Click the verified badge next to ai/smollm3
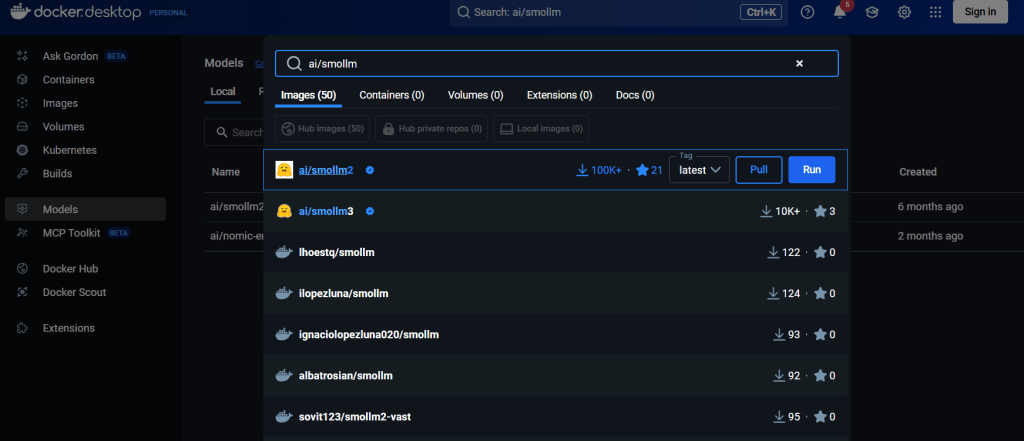This screenshot has height=441, width=1024. 370,212
